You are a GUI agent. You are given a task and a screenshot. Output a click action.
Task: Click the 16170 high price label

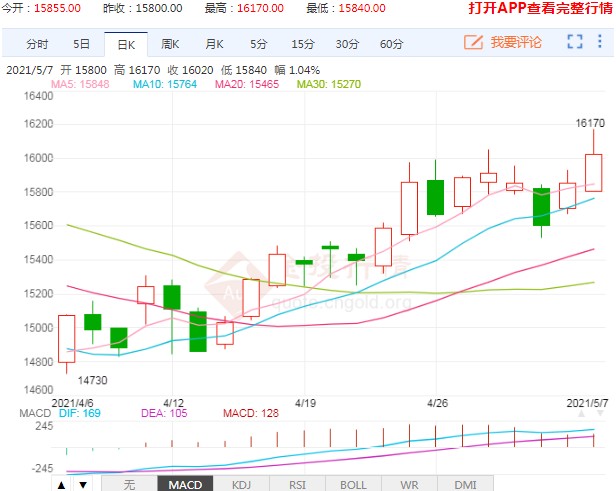(x=590, y=123)
